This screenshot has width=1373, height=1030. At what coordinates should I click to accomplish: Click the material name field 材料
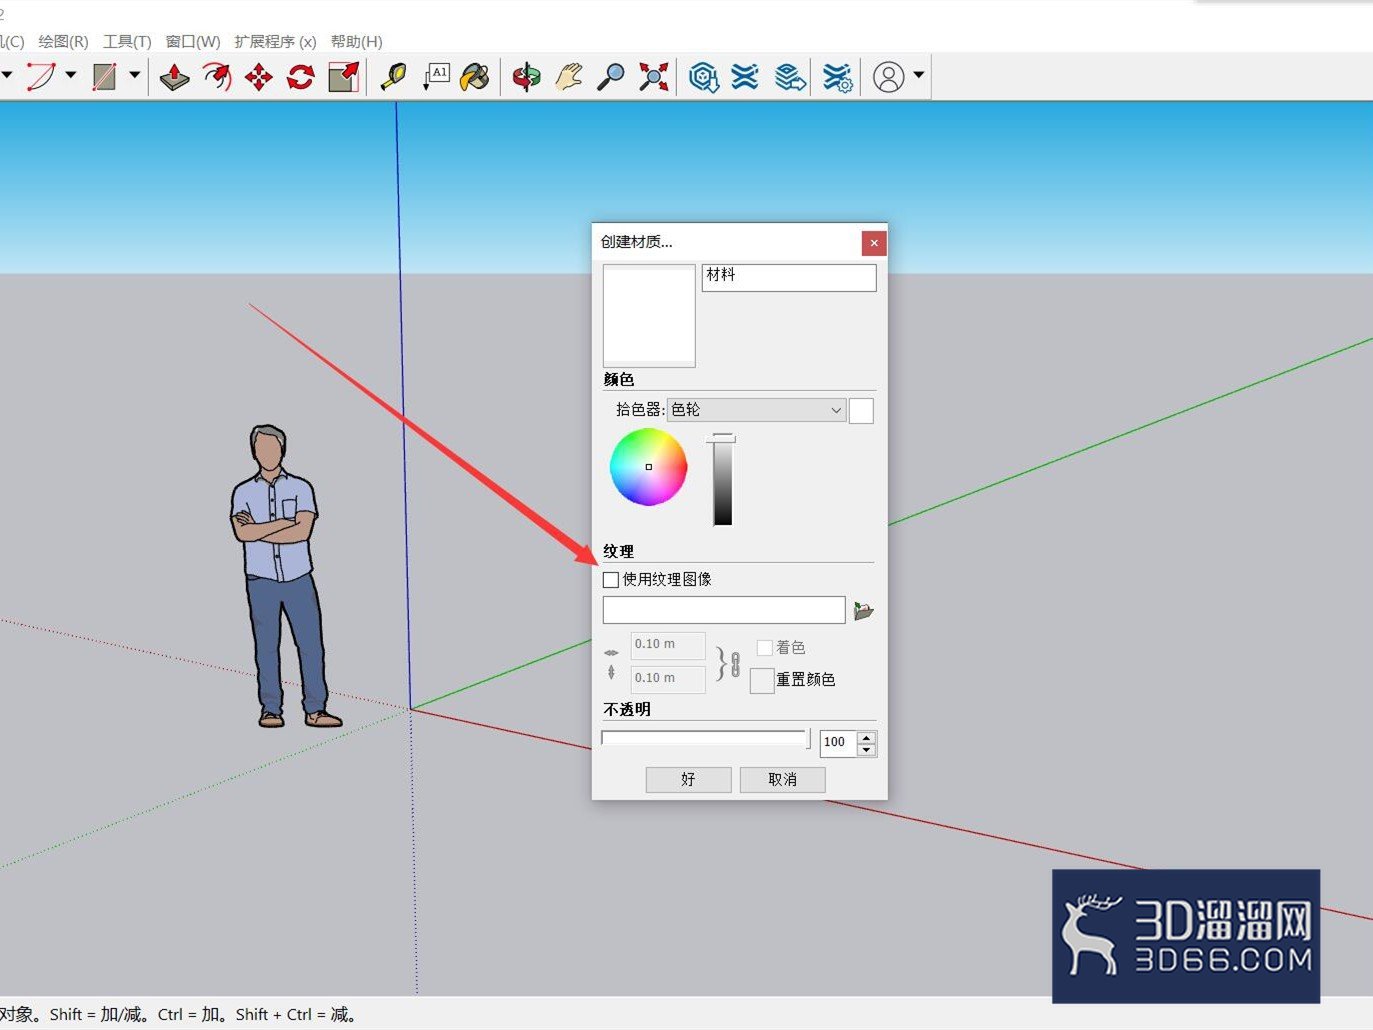[789, 277]
